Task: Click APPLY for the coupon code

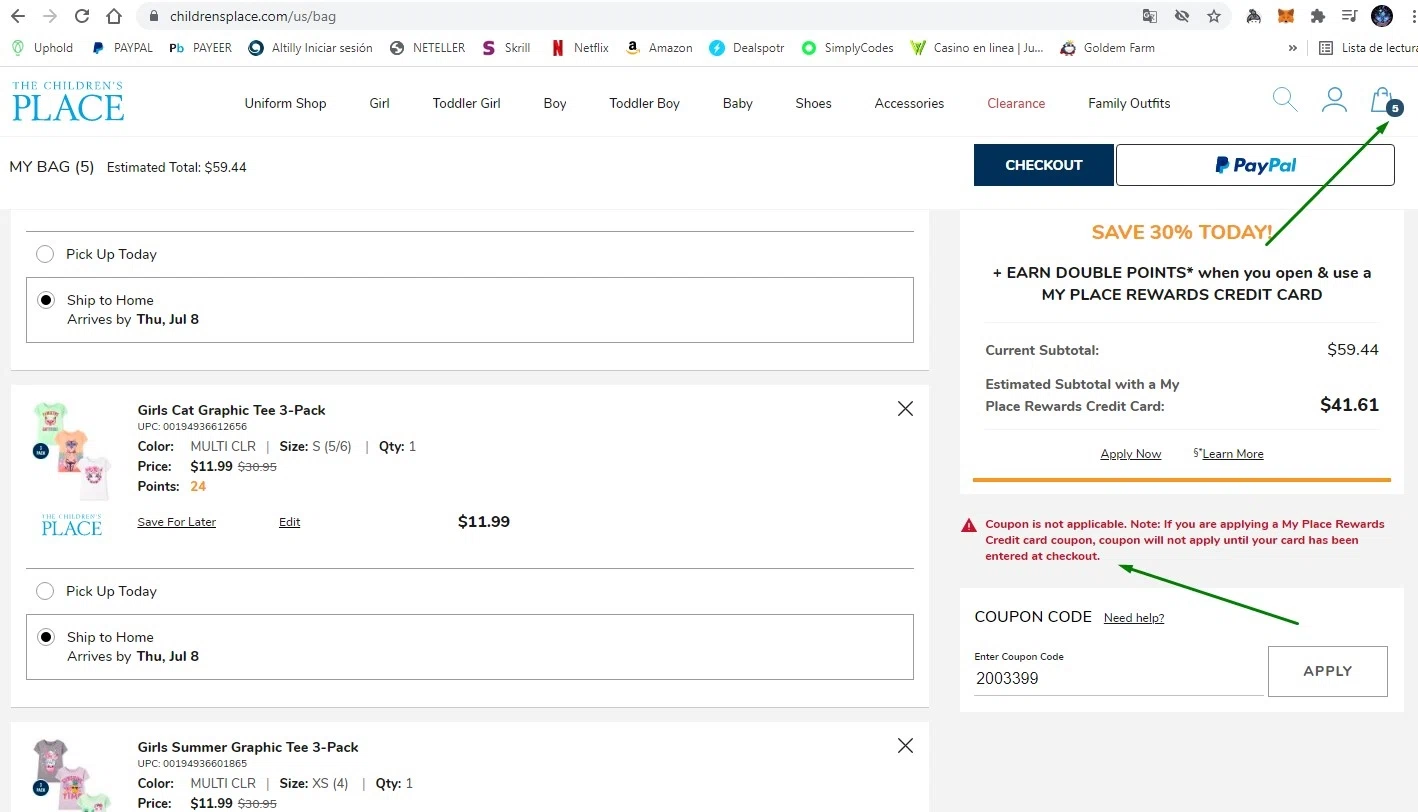Action: pyautogui.click(x=1327, y=671)
